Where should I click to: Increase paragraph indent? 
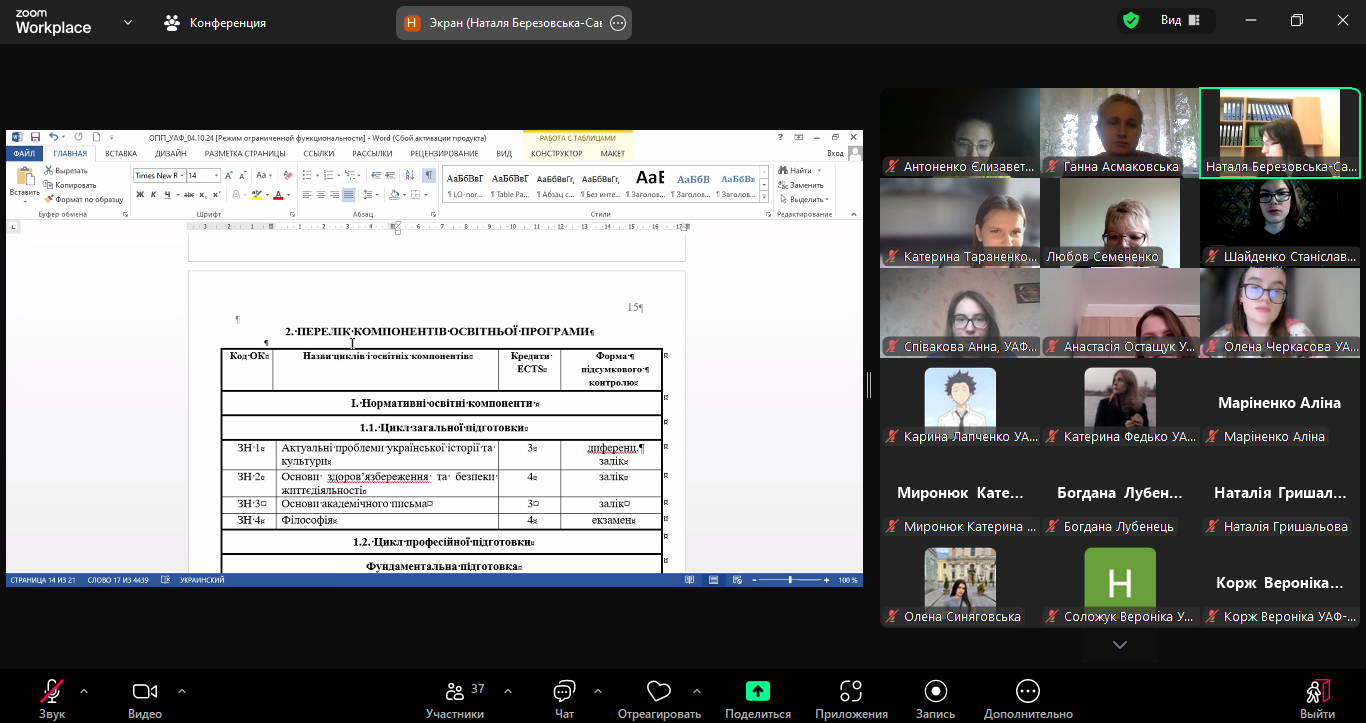[390, 175]
